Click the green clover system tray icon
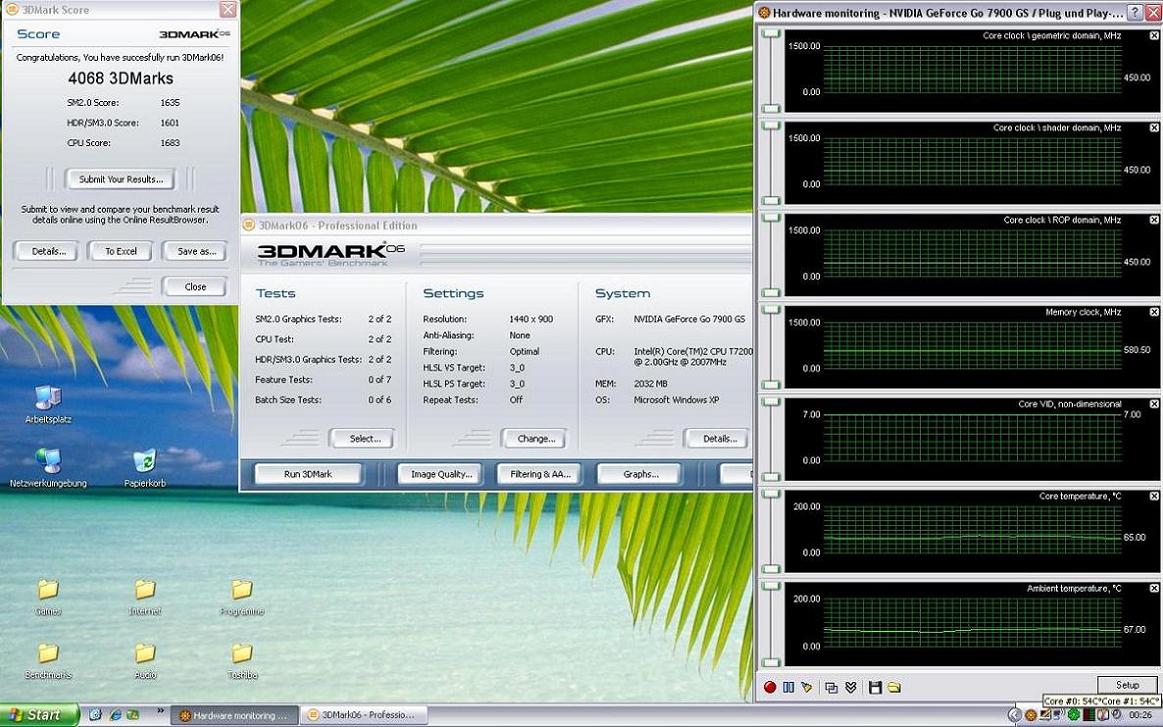 click(x=1073, y=715)
